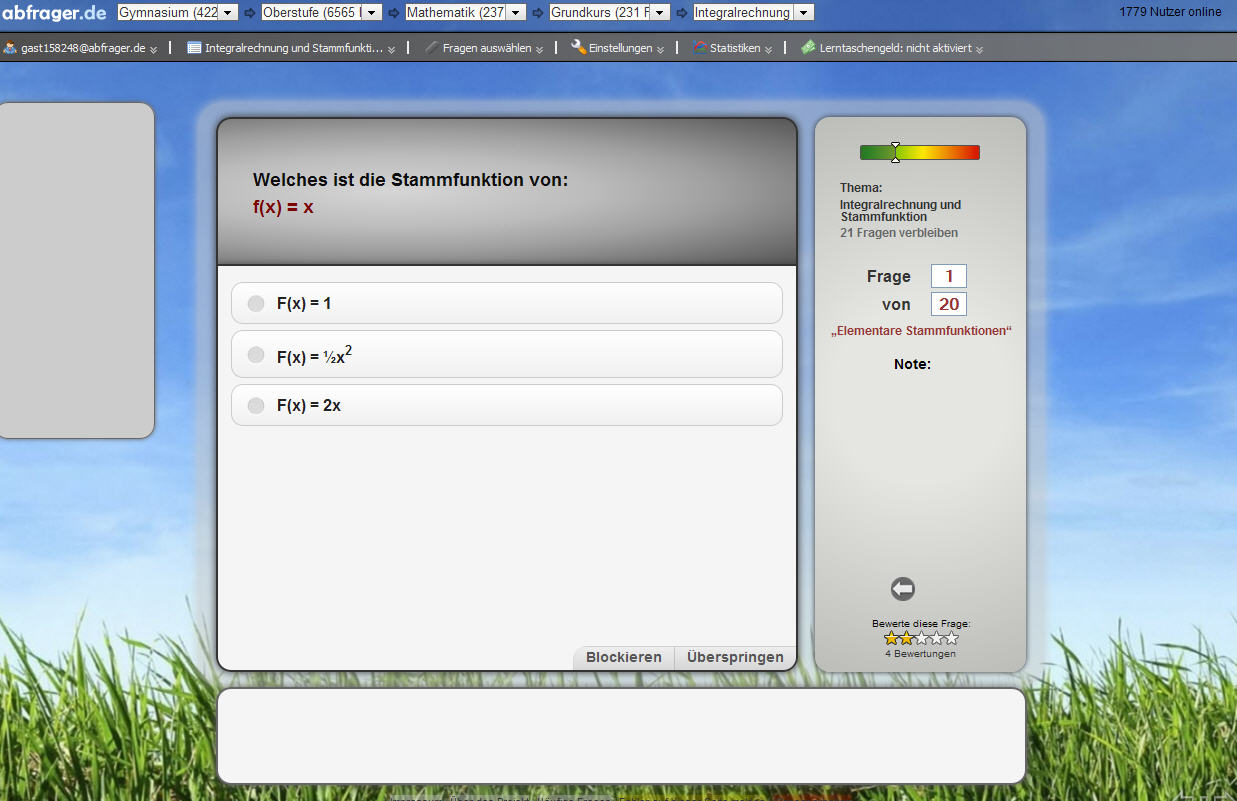Click the Blockieren button
The width and height of the screenshot is (1237, 801).
coord(624,657)
